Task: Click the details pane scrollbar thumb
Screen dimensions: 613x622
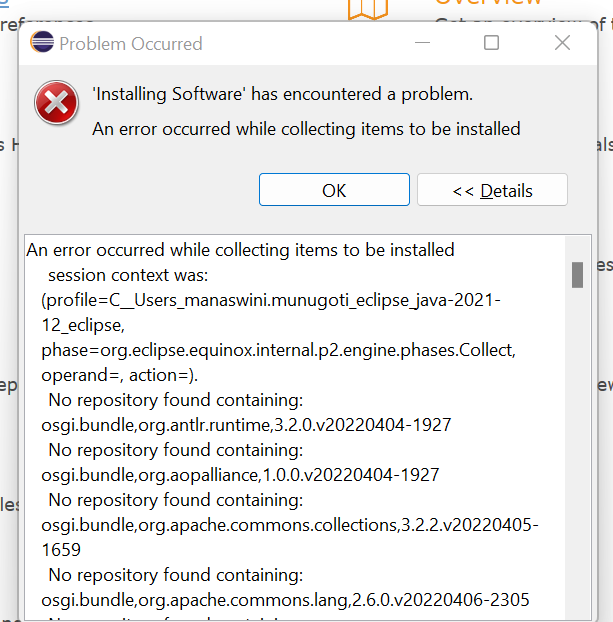Action: point(577,275)
